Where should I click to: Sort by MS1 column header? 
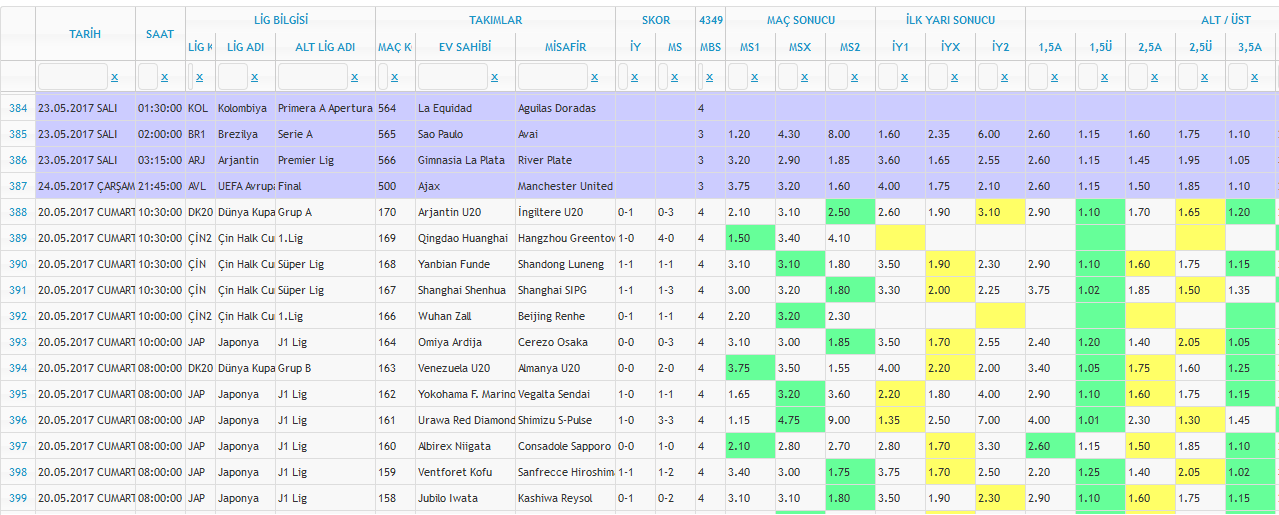coord(750,47)
